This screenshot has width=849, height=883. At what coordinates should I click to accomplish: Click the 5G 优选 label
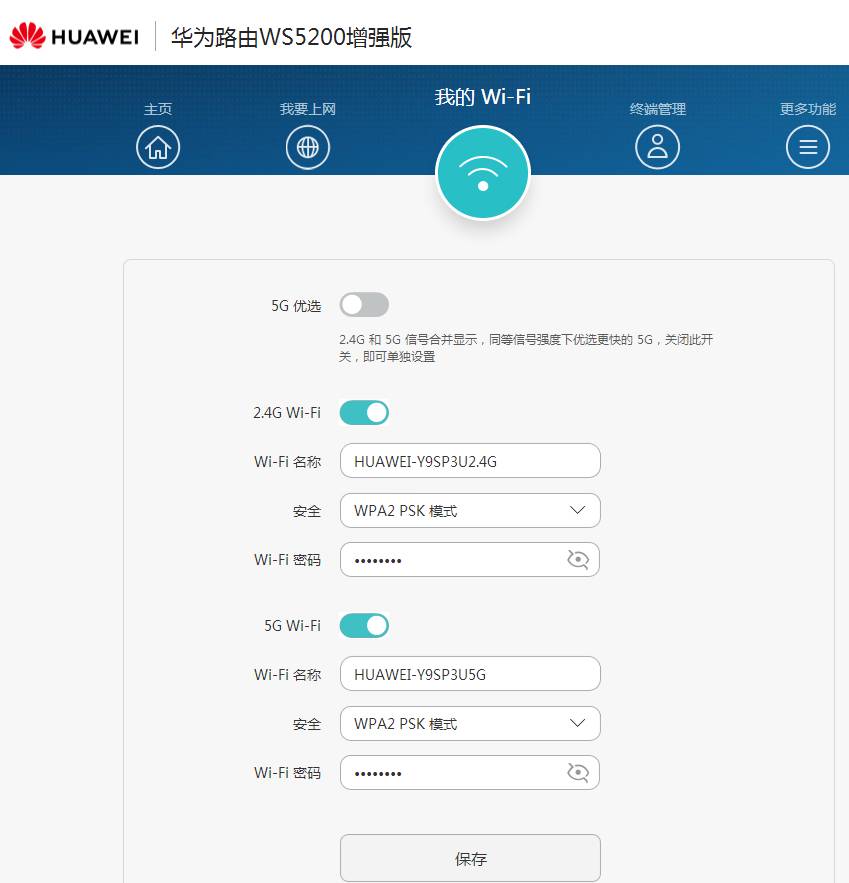tap(296, 306)
